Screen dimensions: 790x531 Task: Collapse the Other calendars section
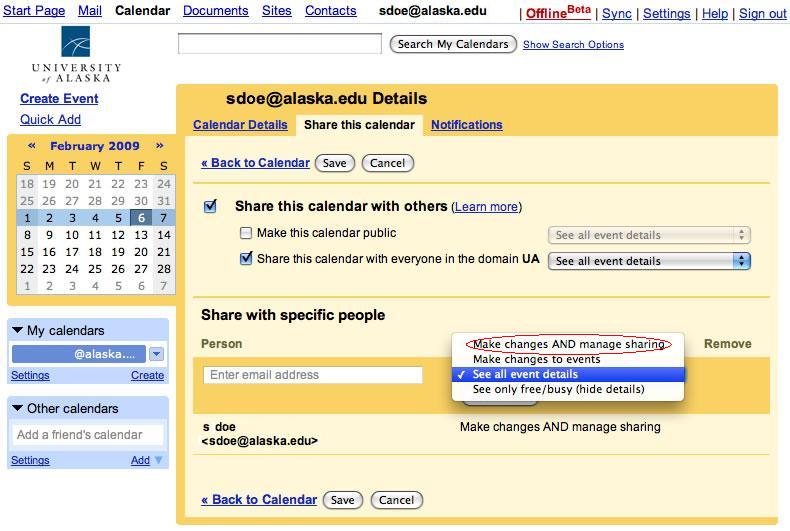click(17, 408)
